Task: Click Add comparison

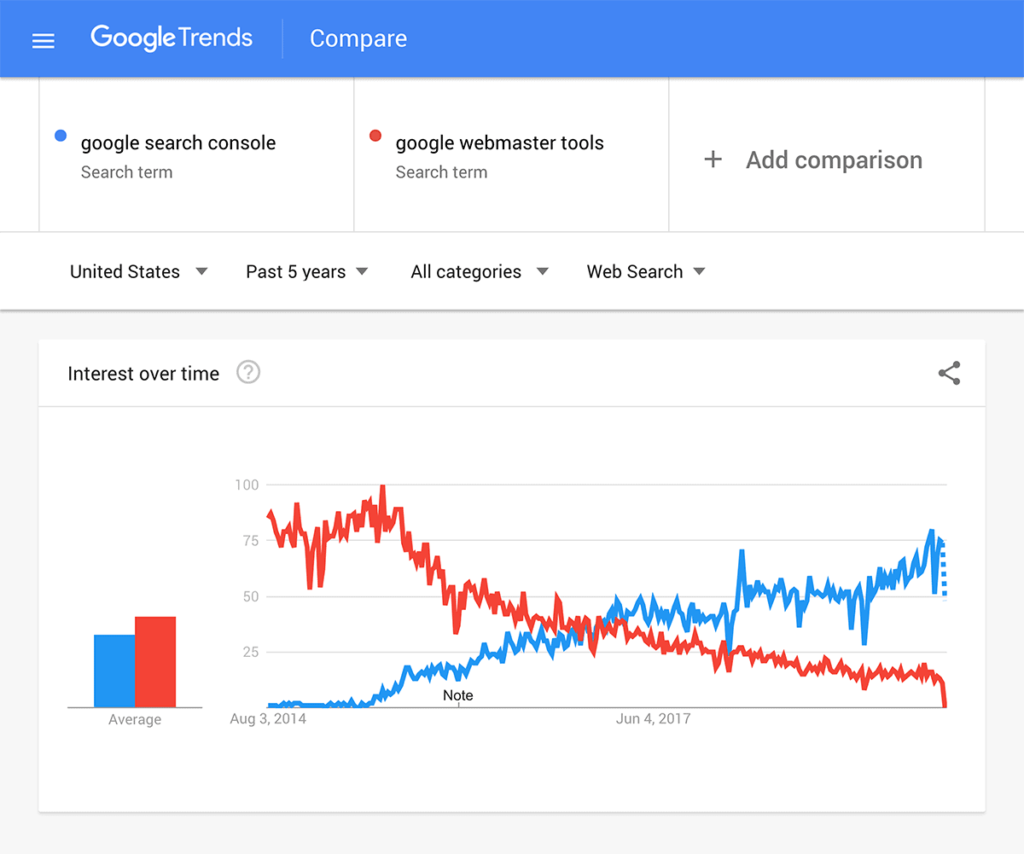Action: pos(834,160)
